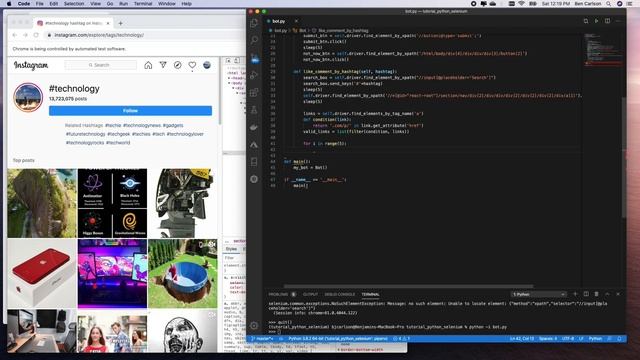This screenshot has height=360, width=640.
Task: Open VS Code Accounts icon in activity bar
Action: pyautogui.click(x=254, y=179)
